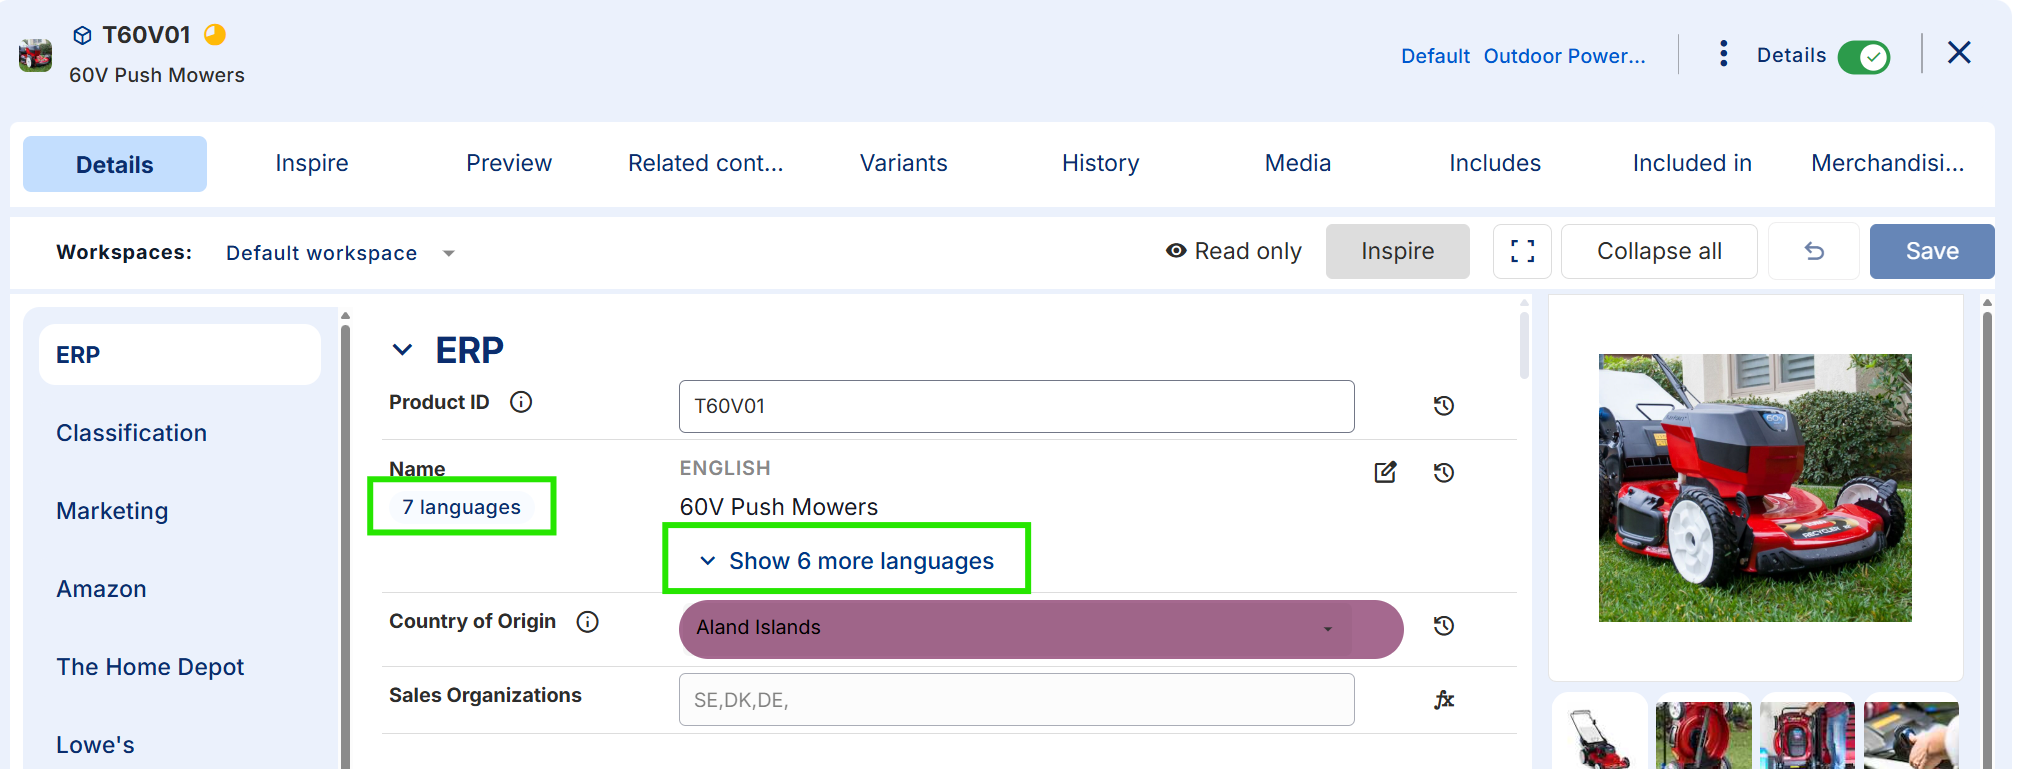This screenshot has height=769, width=2026.
Task: View history for Country of Origin
Action: pos(1443,626)
